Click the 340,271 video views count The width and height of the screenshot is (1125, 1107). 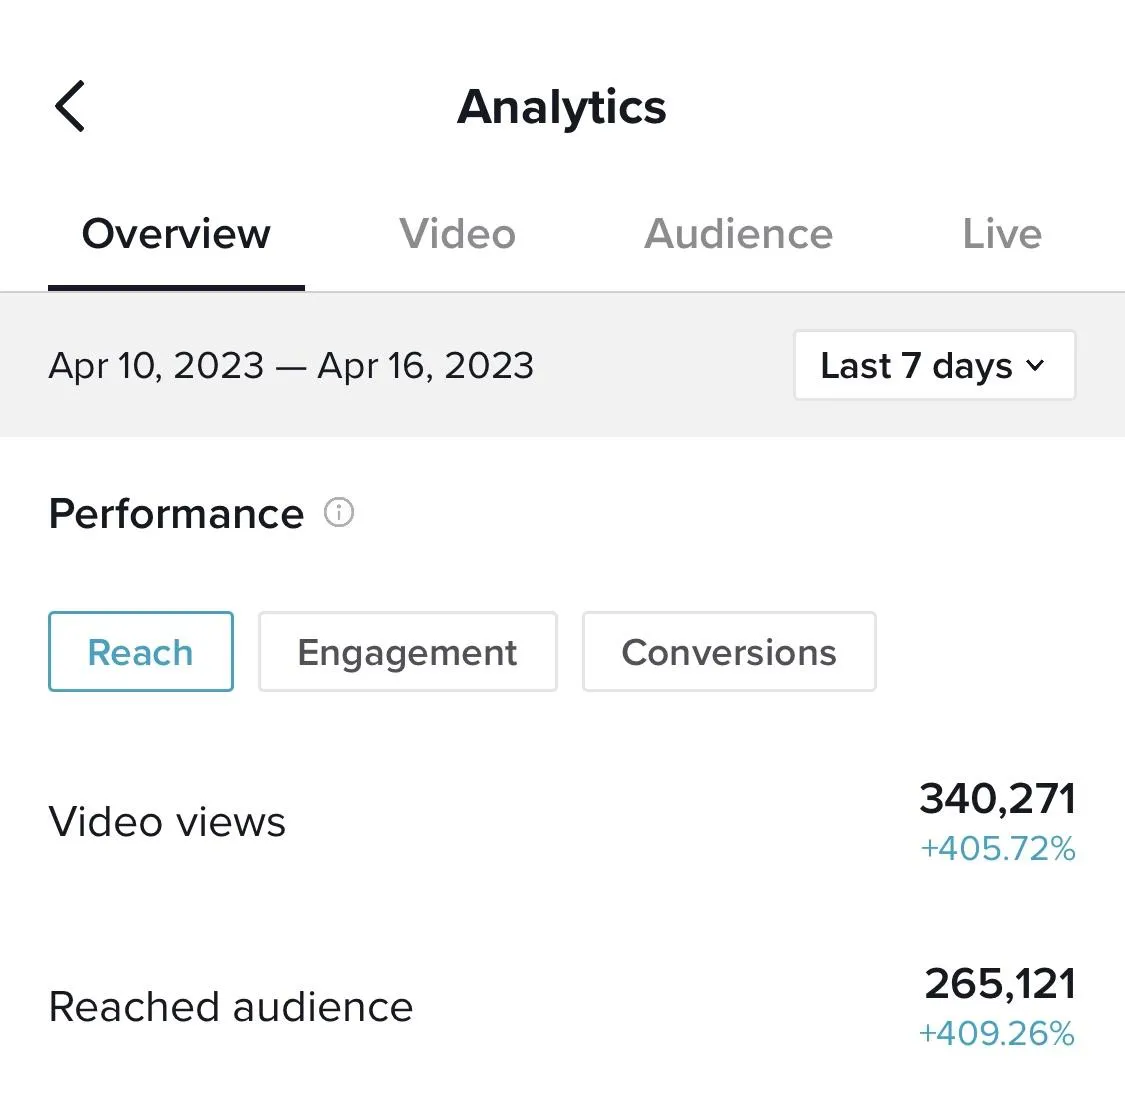coord(997,798)
